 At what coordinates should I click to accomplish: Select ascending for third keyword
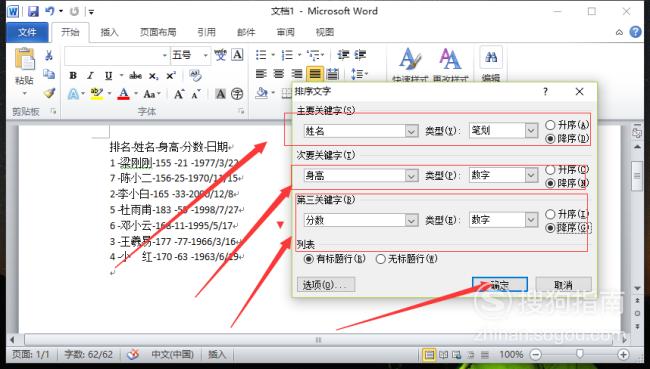[x=550, y=214]
